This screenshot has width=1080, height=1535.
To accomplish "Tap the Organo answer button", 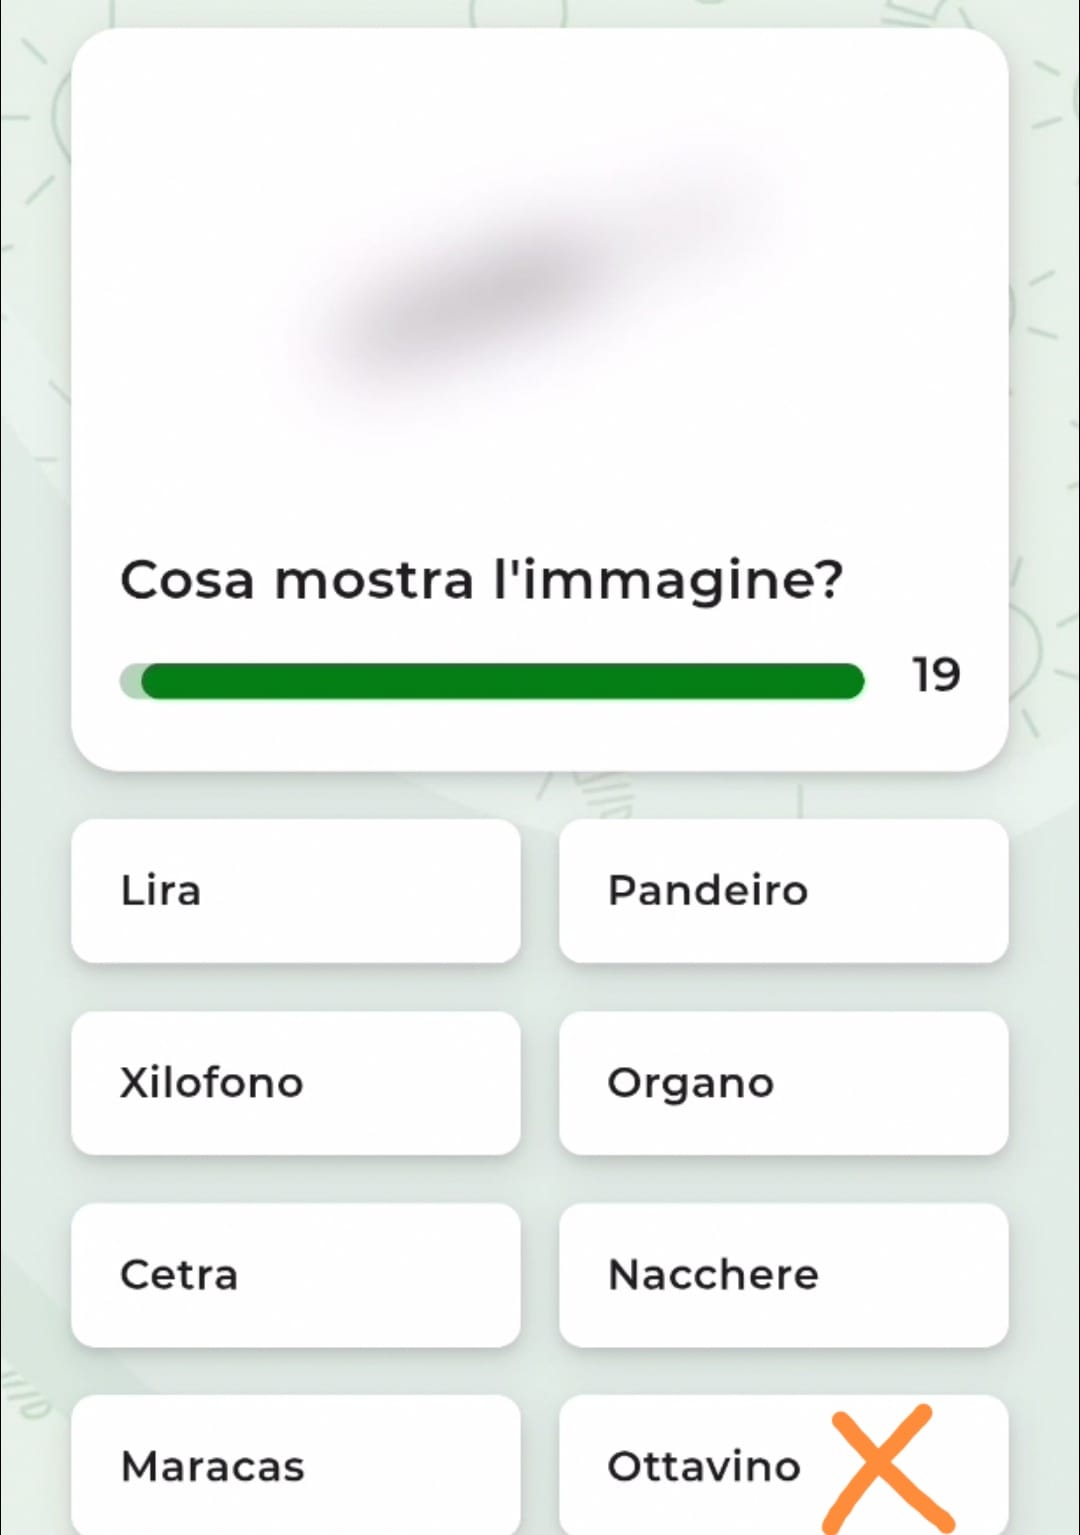I will click(783, 1082).
